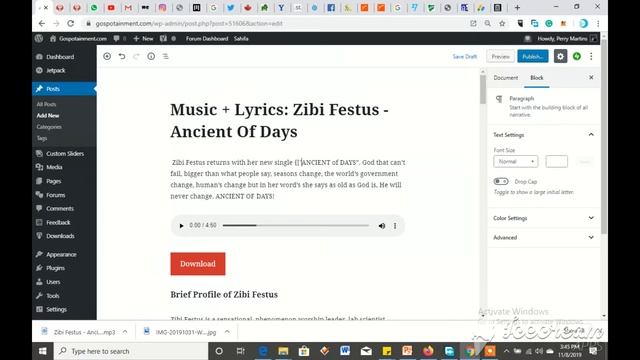
Task: Open Zibi Festus mp3 download options arrow
Action: pyautogui.click(x=125, y=332)
